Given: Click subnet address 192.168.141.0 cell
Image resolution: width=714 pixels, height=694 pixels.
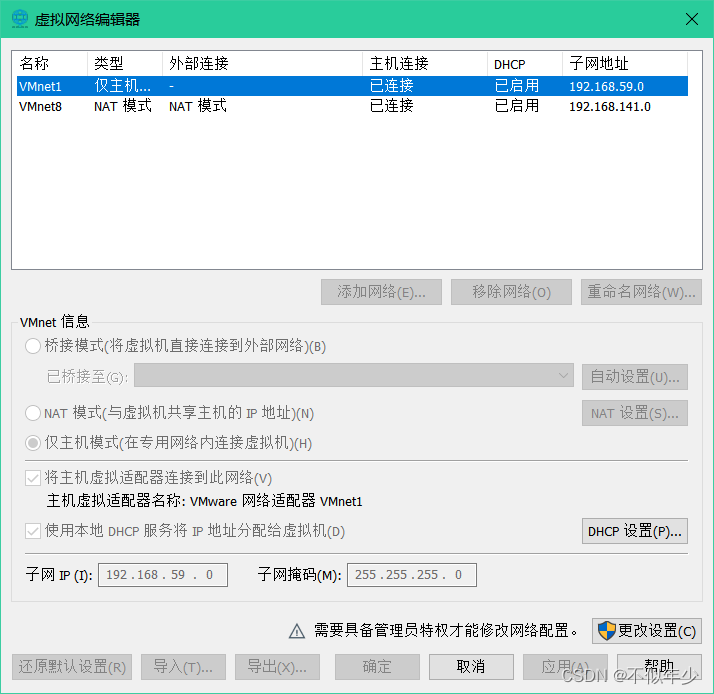Looking at the screenshot, I should pos(610,107).
